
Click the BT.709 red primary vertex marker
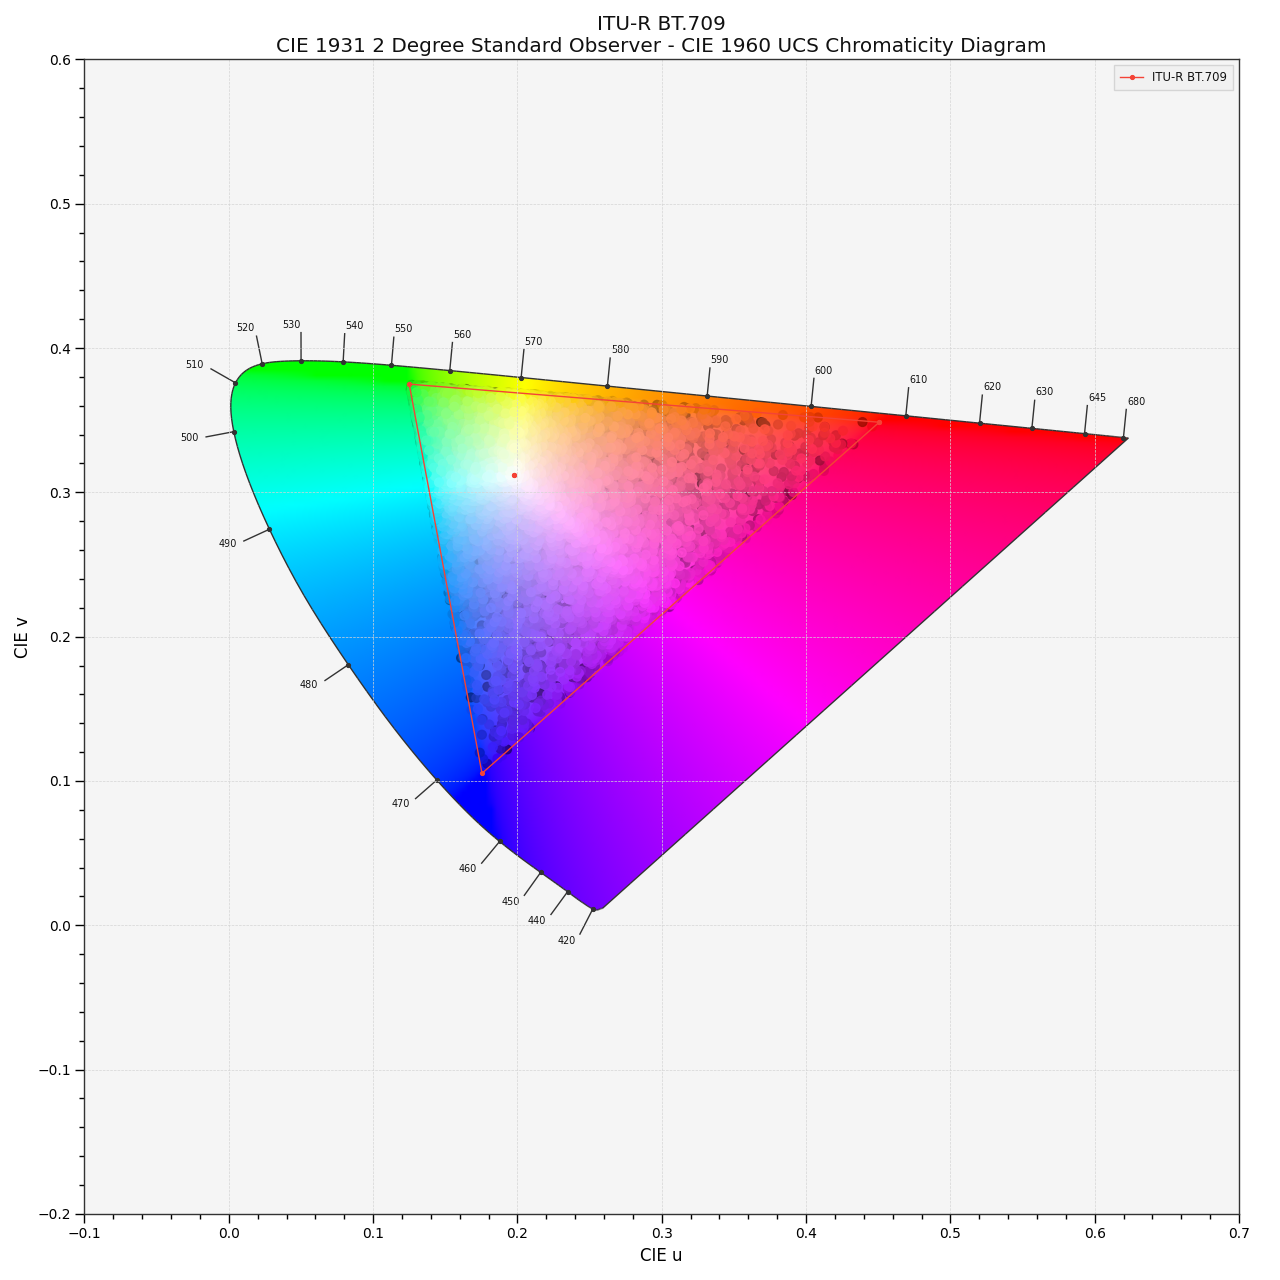click(x=879, y=422)
